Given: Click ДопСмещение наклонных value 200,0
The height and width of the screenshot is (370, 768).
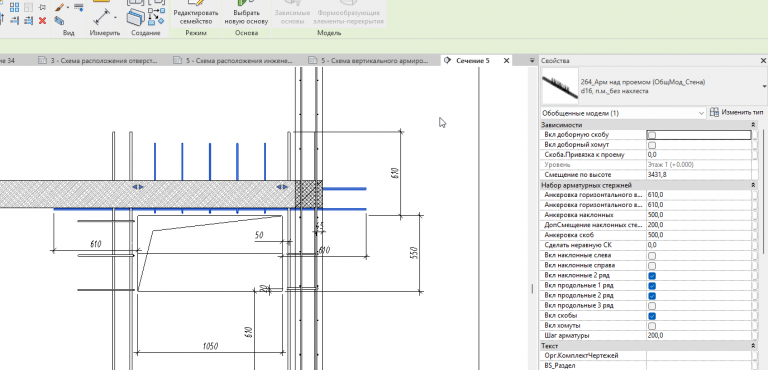Looking at the screenshot, I should point(699,225).
